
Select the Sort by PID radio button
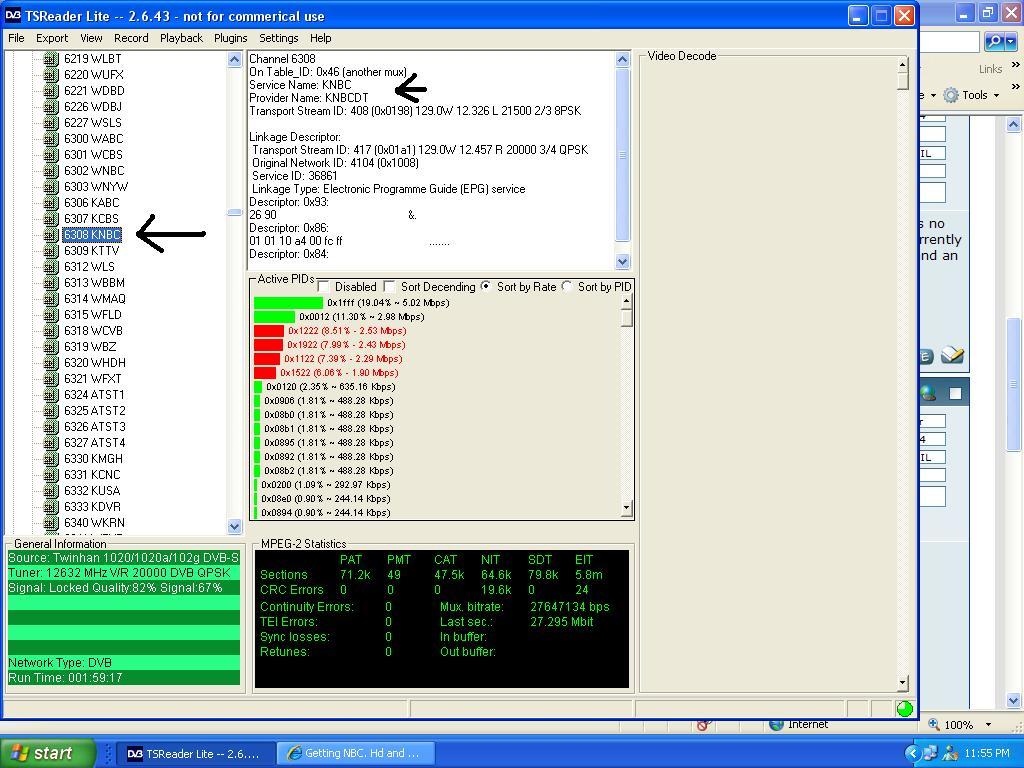[566, 286]
